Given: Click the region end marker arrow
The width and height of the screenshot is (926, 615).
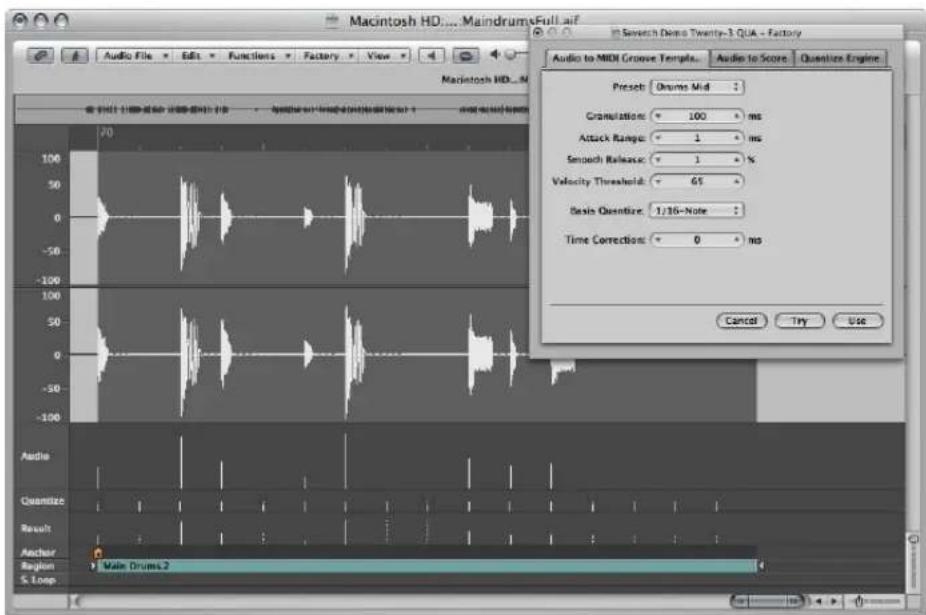Looking at the screenshot, I should pyautogui.click(x=761, y=566).
